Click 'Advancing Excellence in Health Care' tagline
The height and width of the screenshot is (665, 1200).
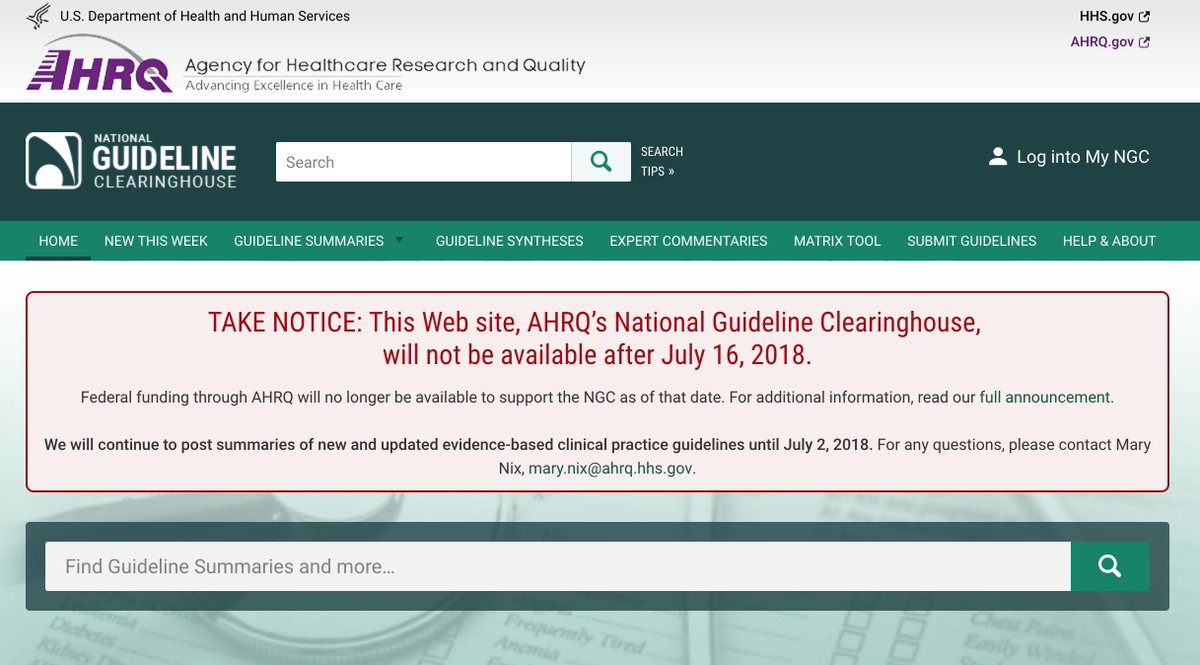pos(294,86)
